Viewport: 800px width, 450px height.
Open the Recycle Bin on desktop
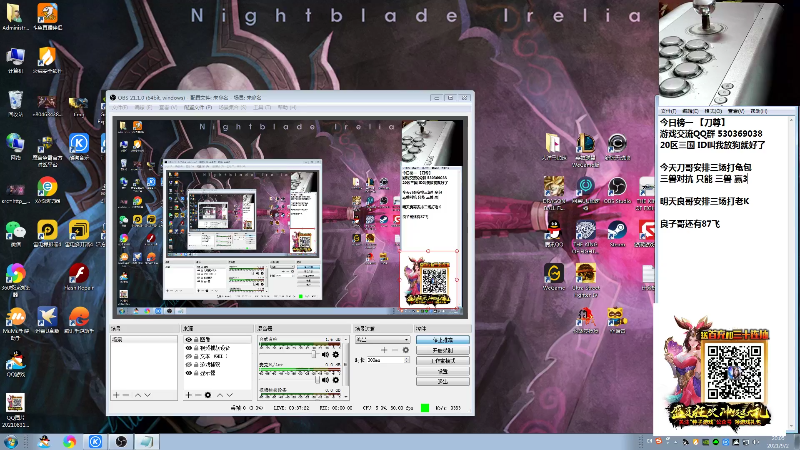(x=15, y=103)
